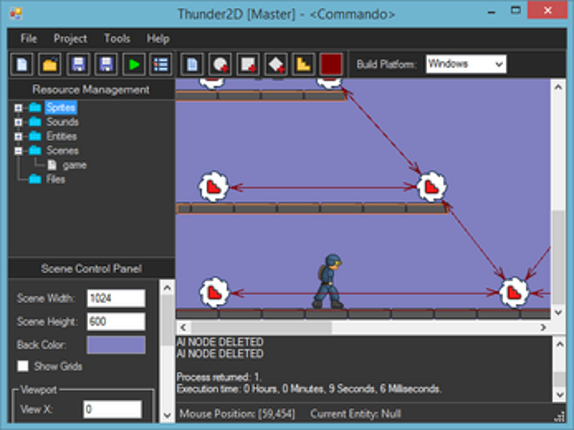
Task: Open project using the folder icon
Action: (x=50, y=65)
